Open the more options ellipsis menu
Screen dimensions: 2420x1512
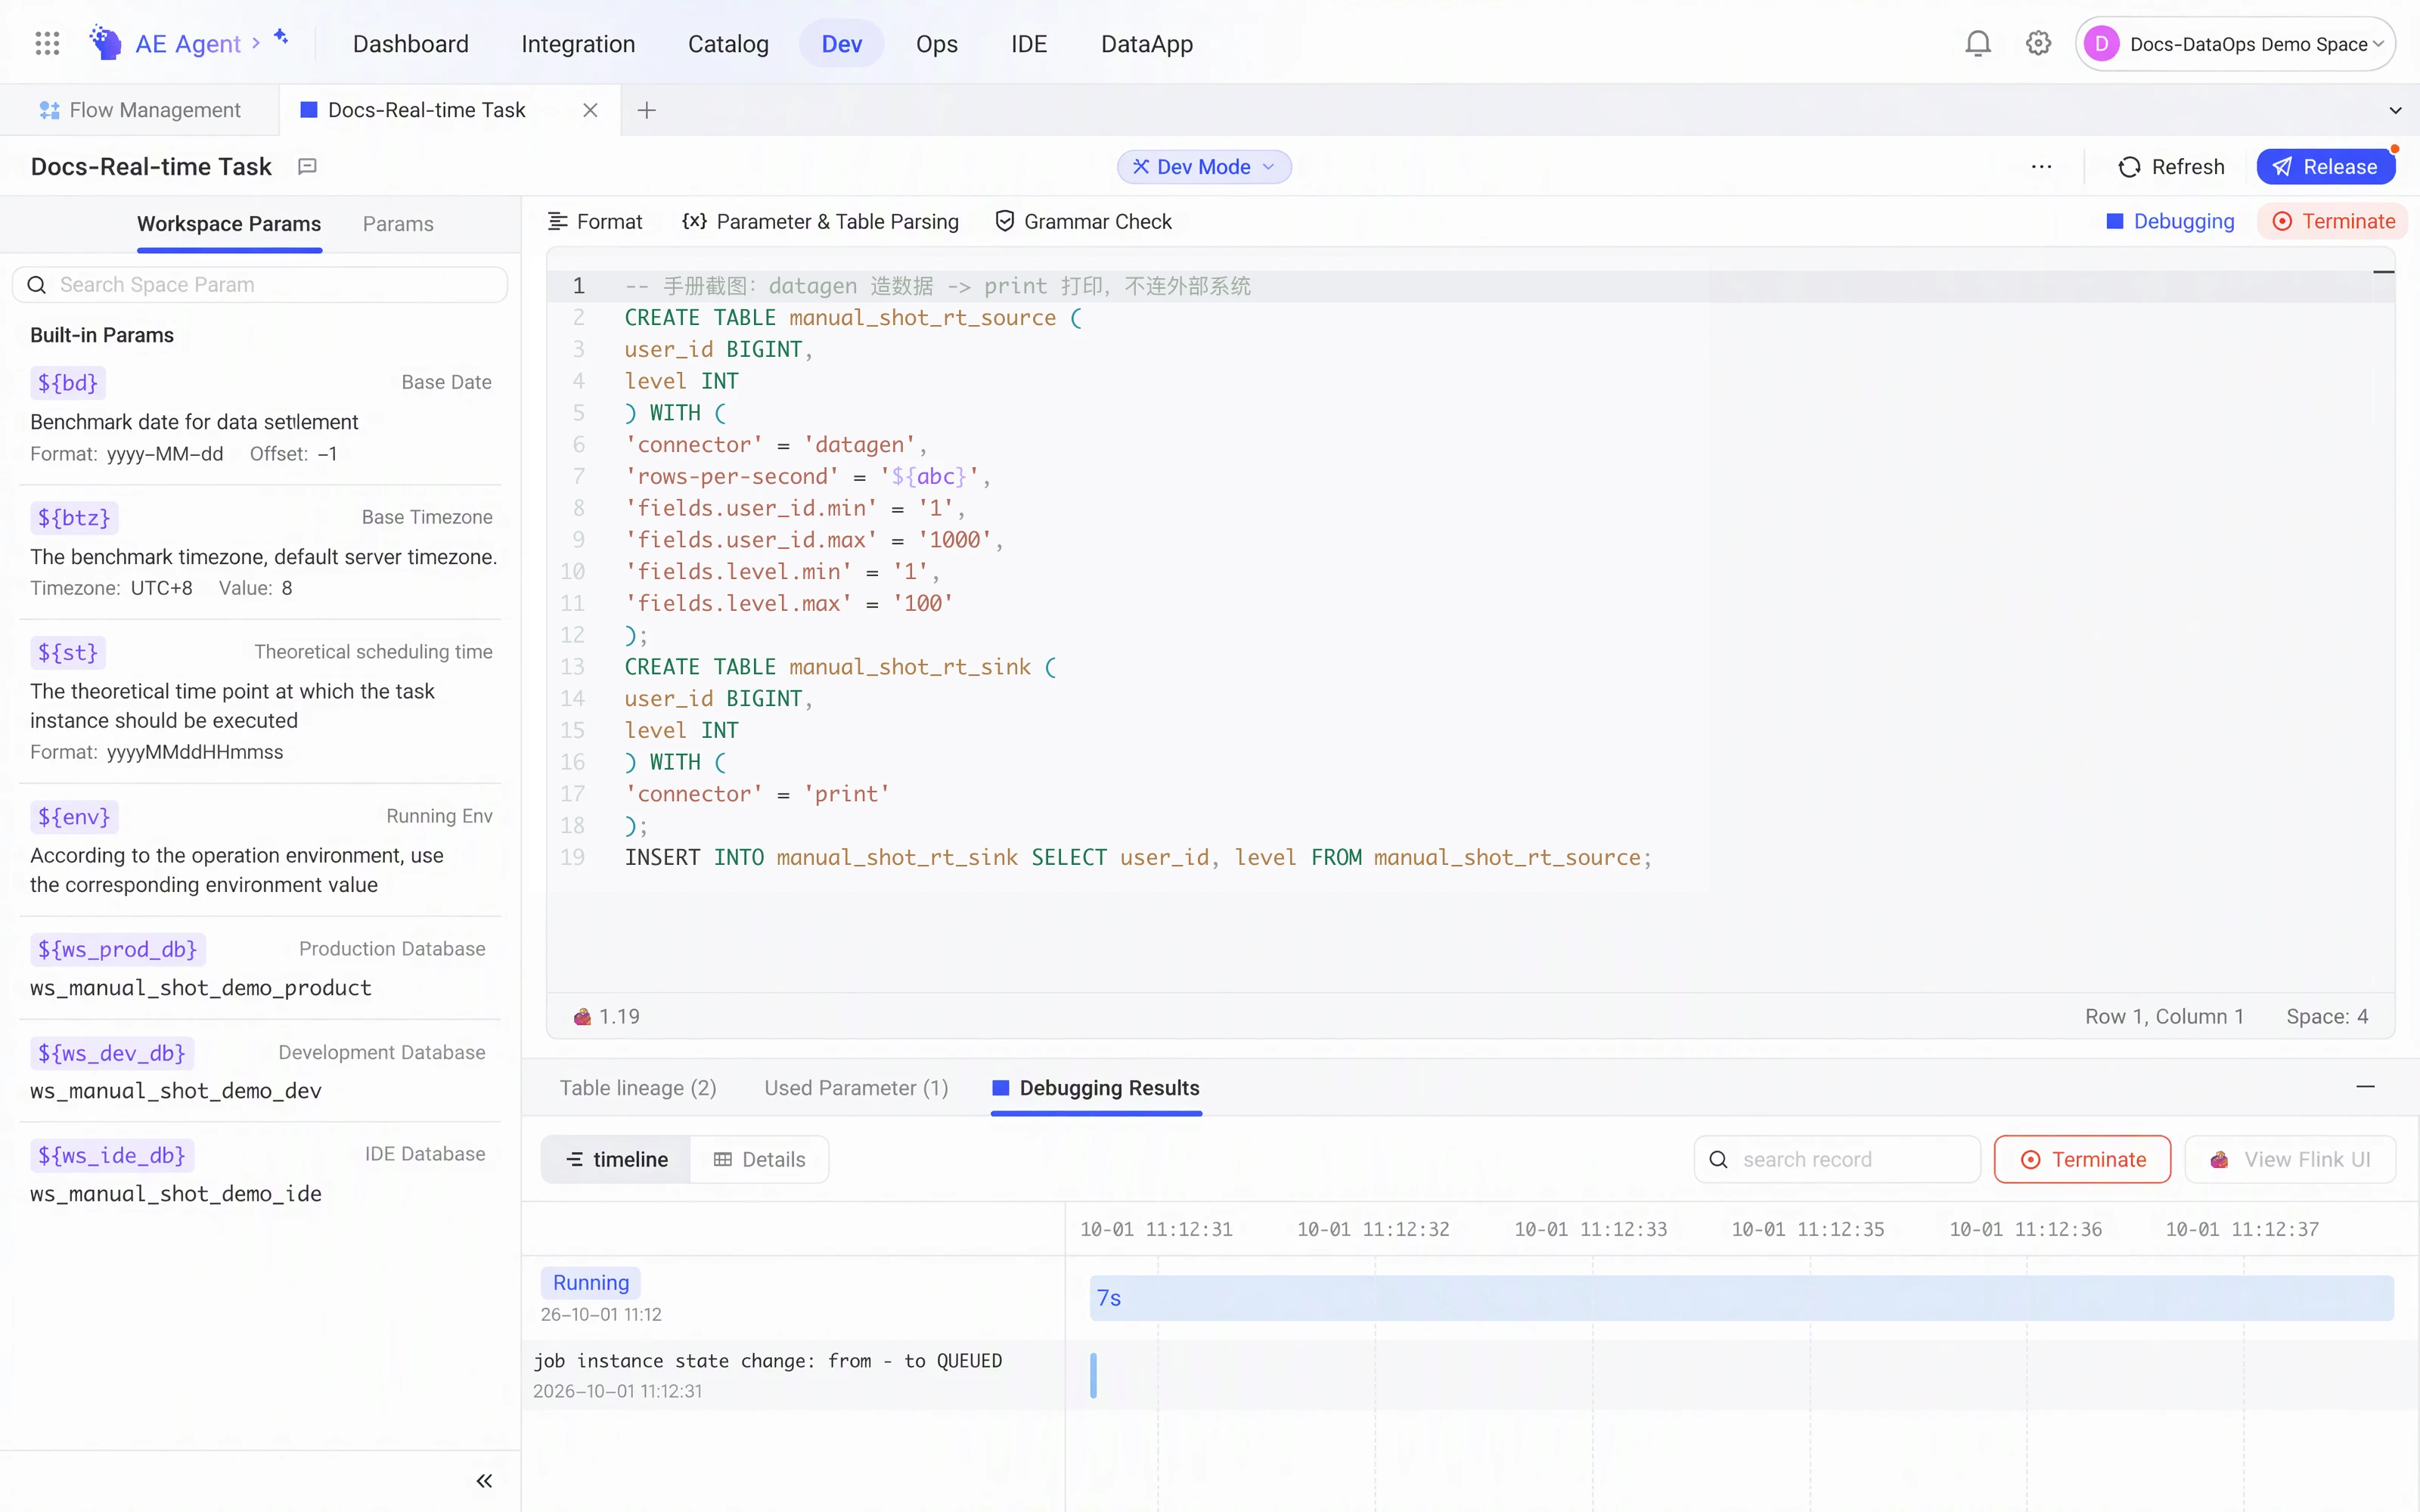tap(2041, 167)
